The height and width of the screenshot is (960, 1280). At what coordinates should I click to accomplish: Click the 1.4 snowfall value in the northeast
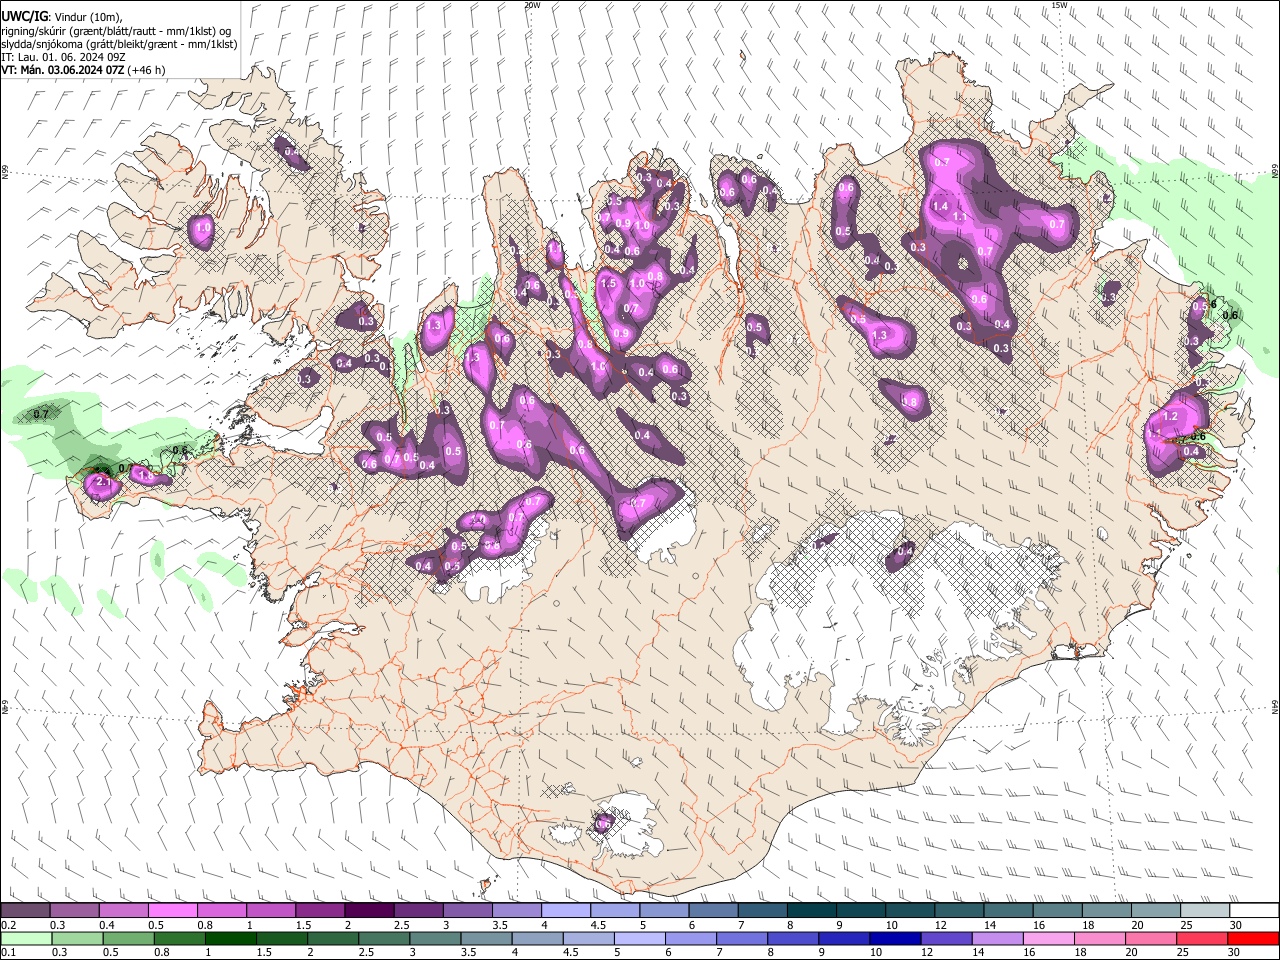pos(940,206)
